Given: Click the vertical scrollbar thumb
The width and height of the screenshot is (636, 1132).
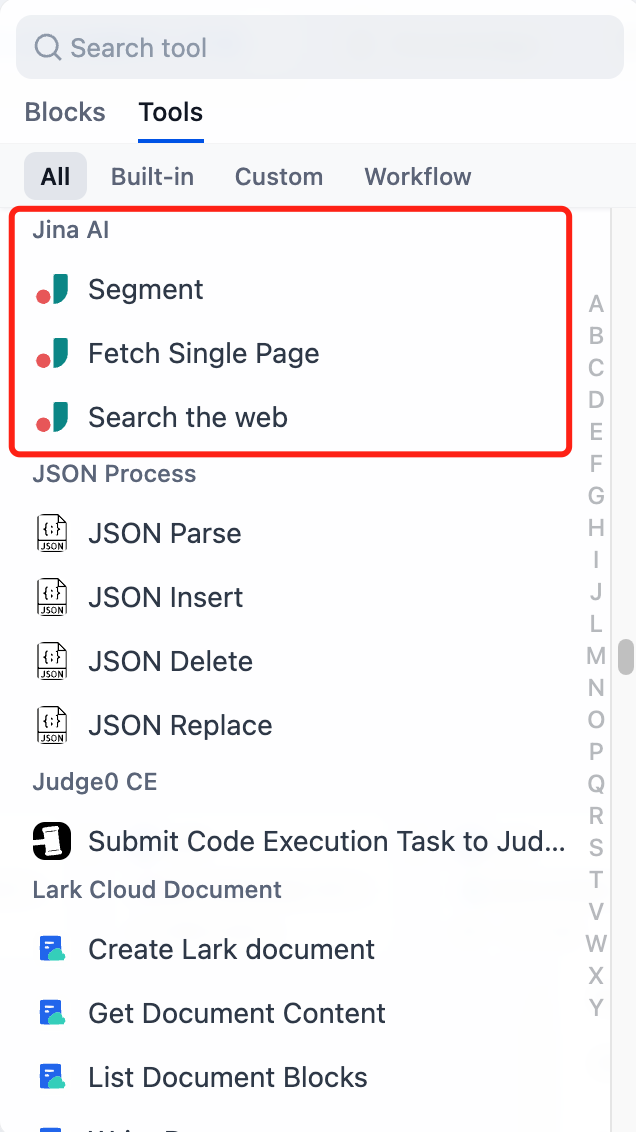Looking at the screenshot, I should (x=627, y=657).
